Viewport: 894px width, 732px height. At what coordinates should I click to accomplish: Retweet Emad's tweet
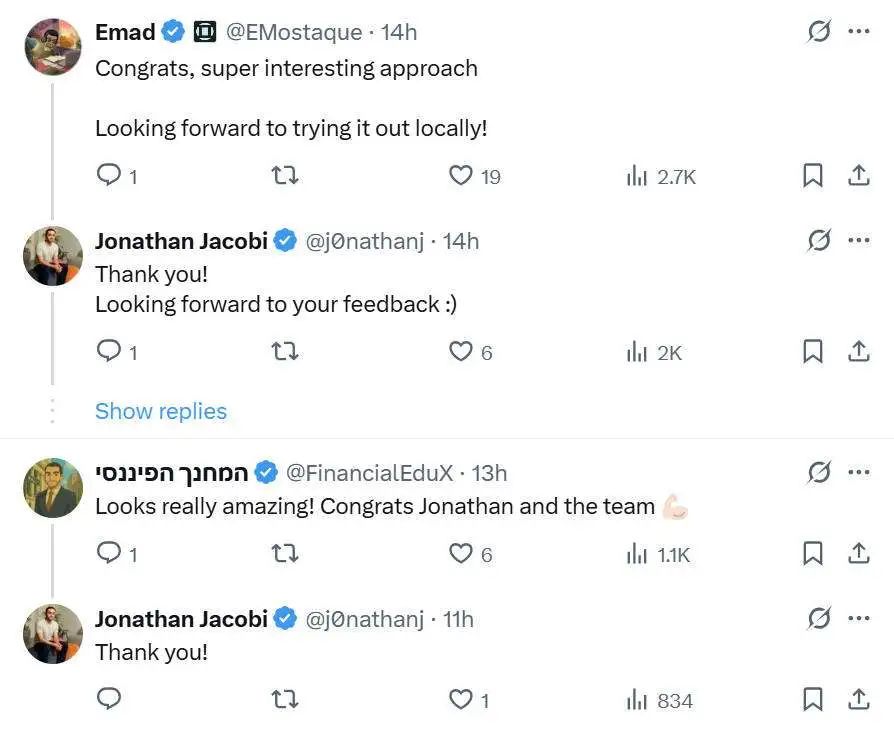(285, 176)
